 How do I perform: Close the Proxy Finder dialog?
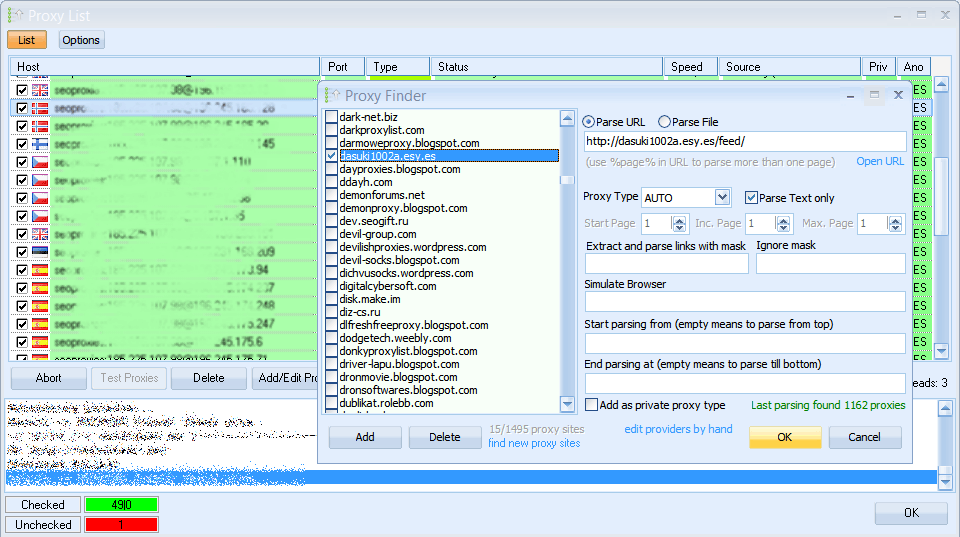898,95
